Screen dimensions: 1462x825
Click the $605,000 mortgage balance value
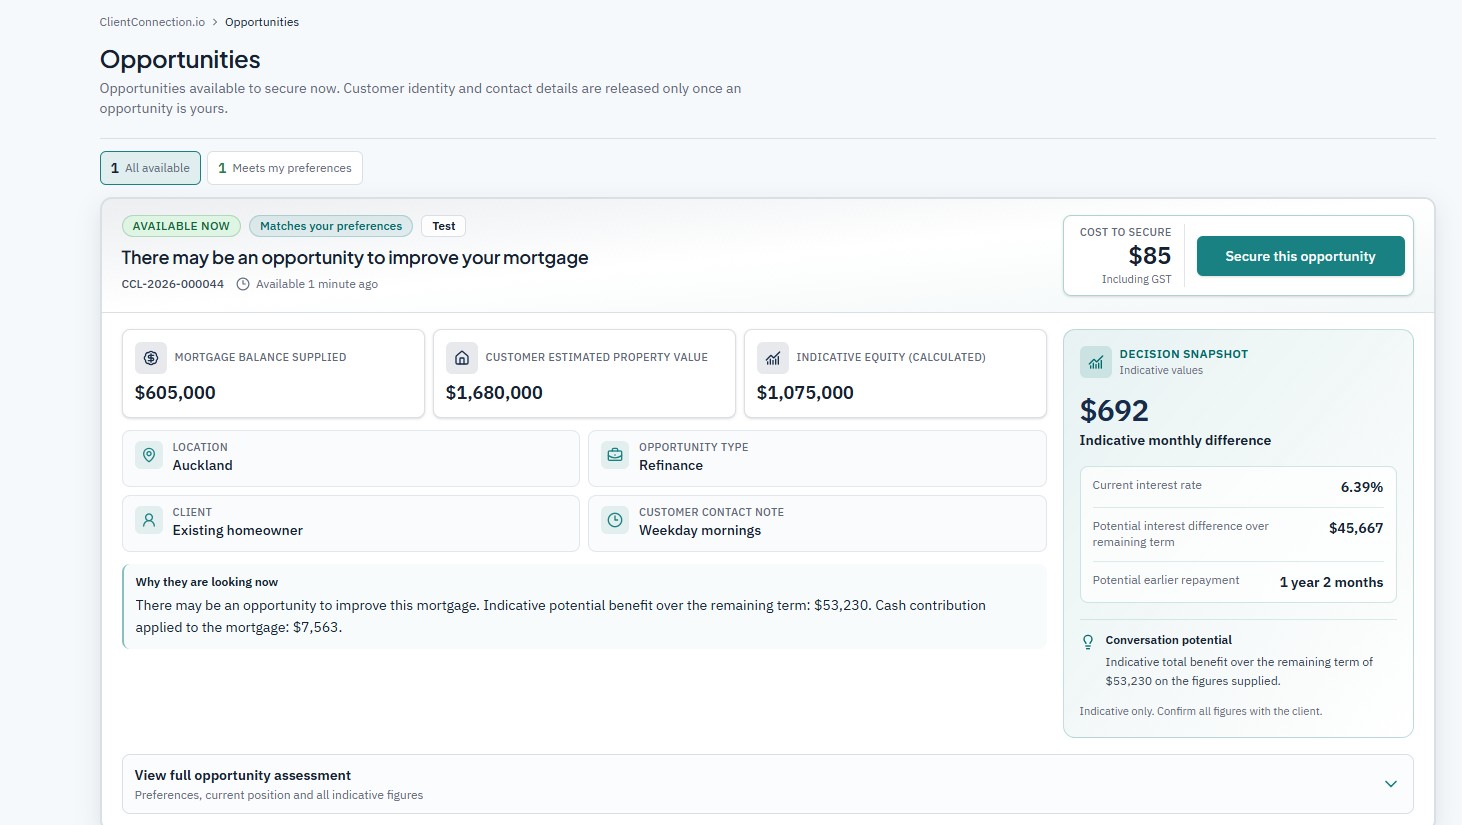point(175,393)
